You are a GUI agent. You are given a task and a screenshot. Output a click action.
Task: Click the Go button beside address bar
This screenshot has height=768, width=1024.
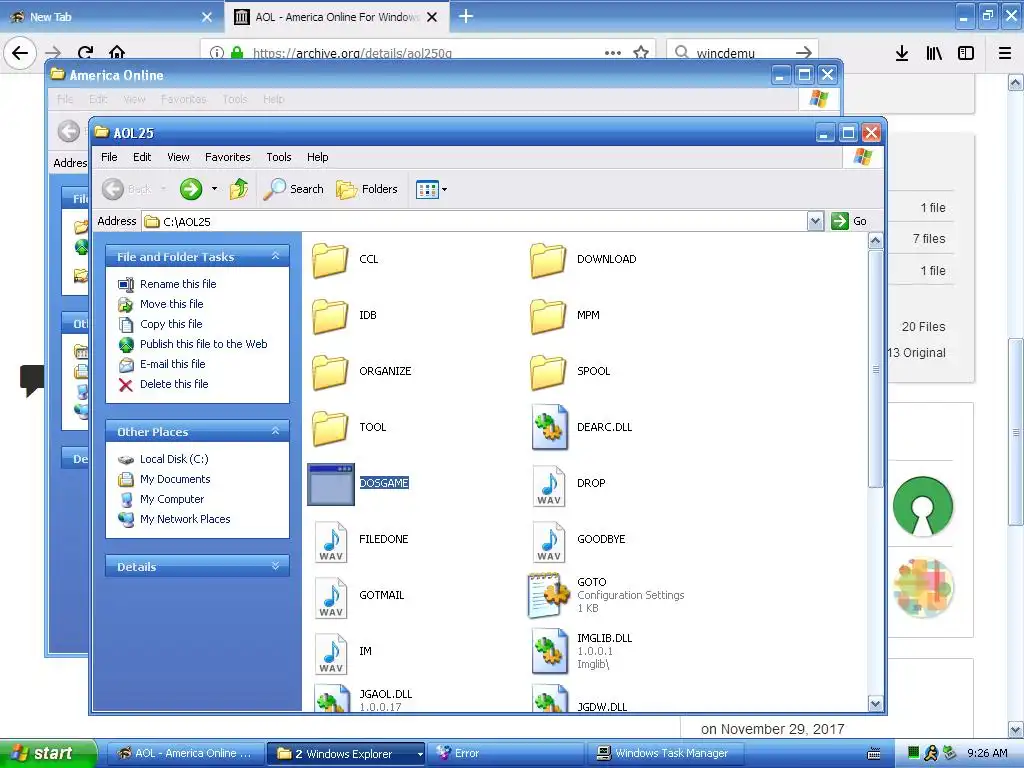(x=849, y=221)
